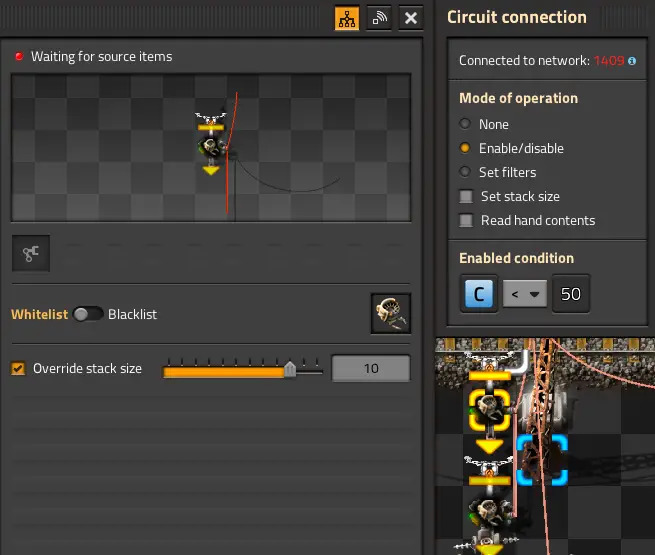Select the blue-highlighted power pole on map
Screen dimensions: 655x555
tap(542, 460)
